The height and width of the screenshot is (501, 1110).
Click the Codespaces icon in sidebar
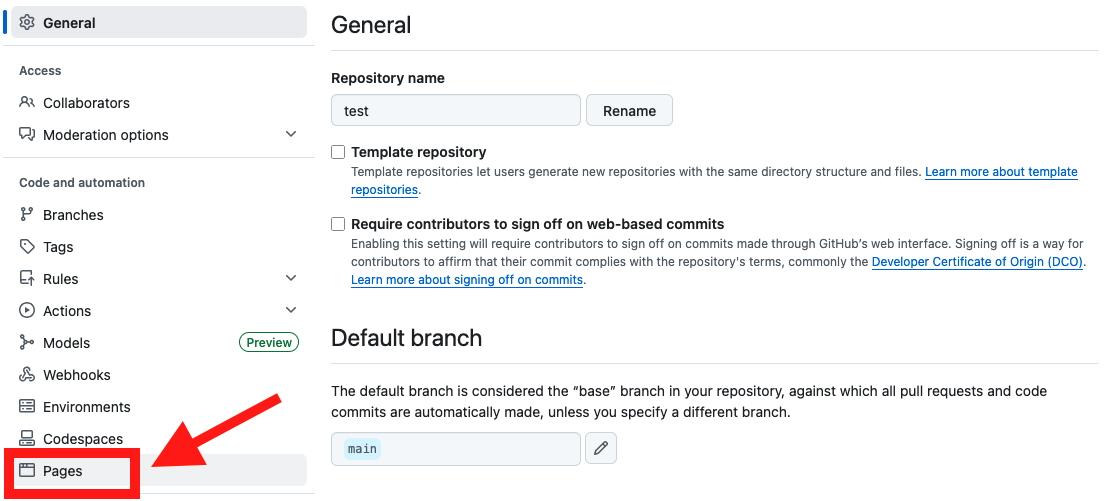[x=27, y=439]
